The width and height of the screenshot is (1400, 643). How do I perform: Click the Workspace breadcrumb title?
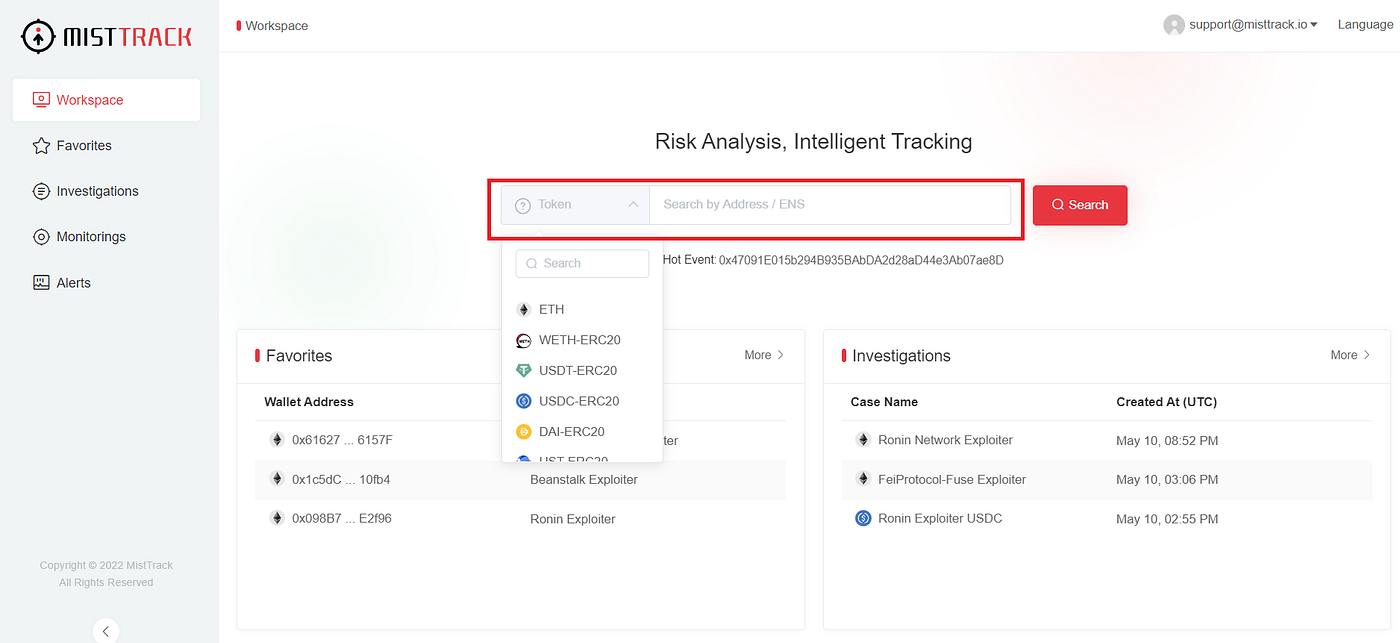click(277, 25)
